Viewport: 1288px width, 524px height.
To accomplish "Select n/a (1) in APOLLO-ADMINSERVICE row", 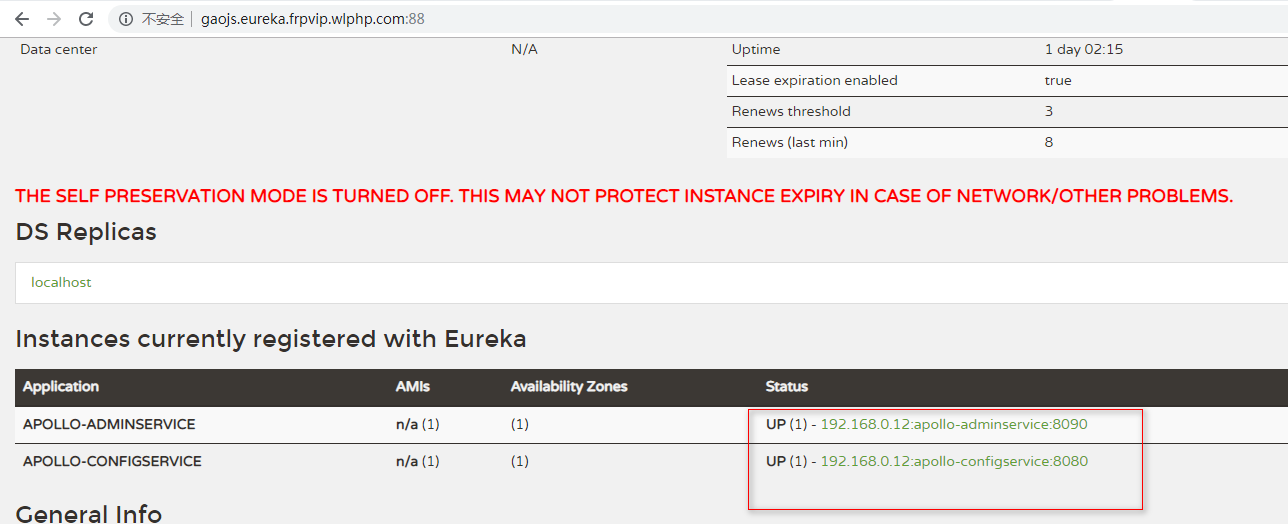I will [x=418, y=424].
